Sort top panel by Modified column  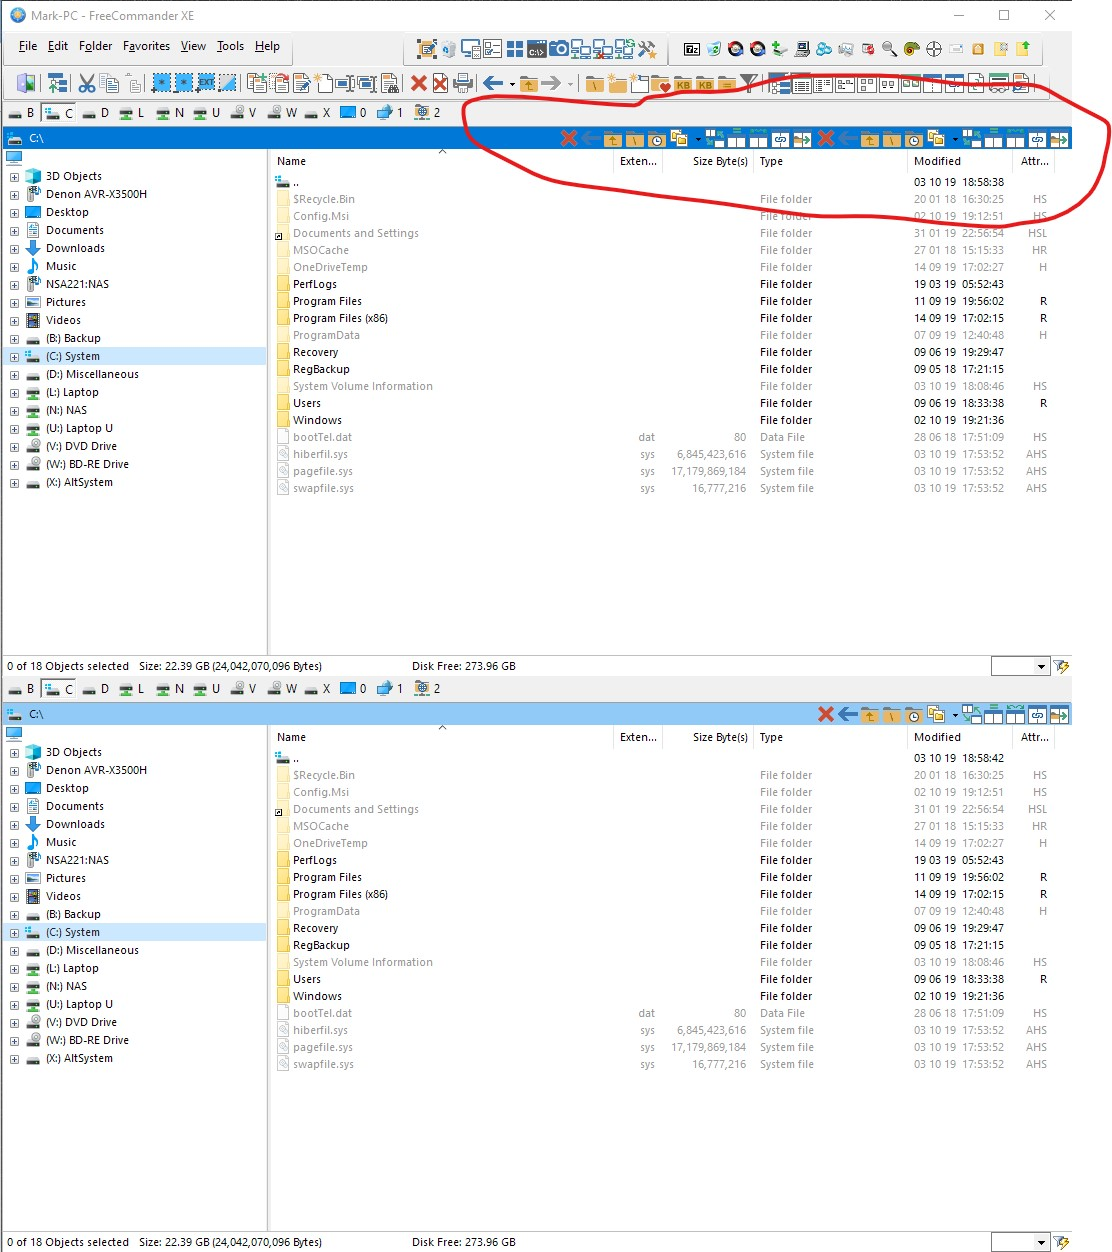click(x=937, y=161)
